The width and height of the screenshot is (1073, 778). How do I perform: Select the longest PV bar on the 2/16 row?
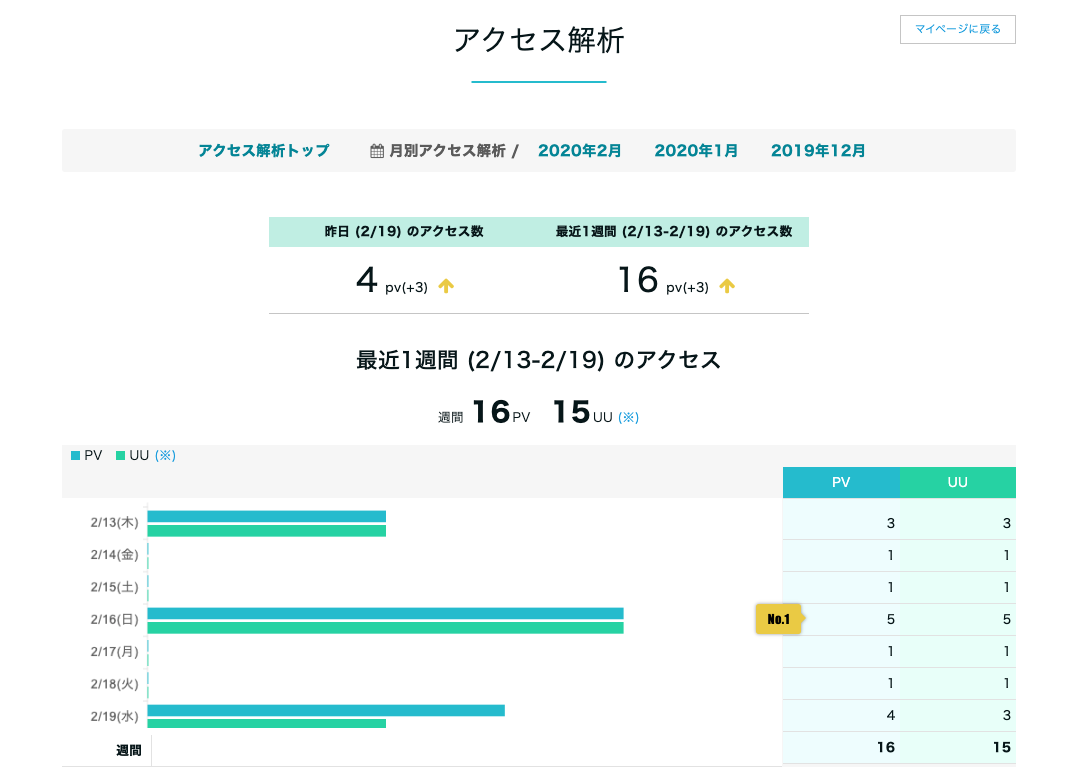coord(385,612)
